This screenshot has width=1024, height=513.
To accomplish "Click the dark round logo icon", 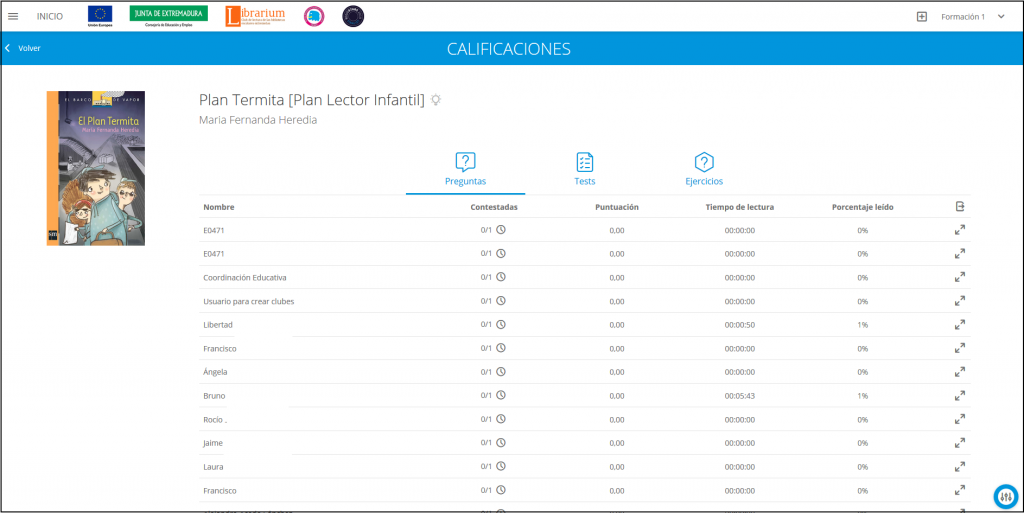I will pos(353,17).
